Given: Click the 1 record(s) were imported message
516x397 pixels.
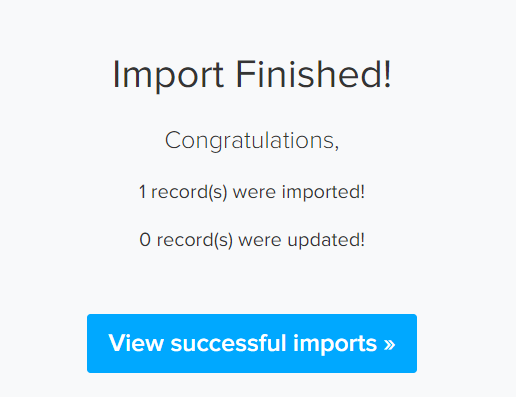Looking at the screenshot, I should click(252, 192).
